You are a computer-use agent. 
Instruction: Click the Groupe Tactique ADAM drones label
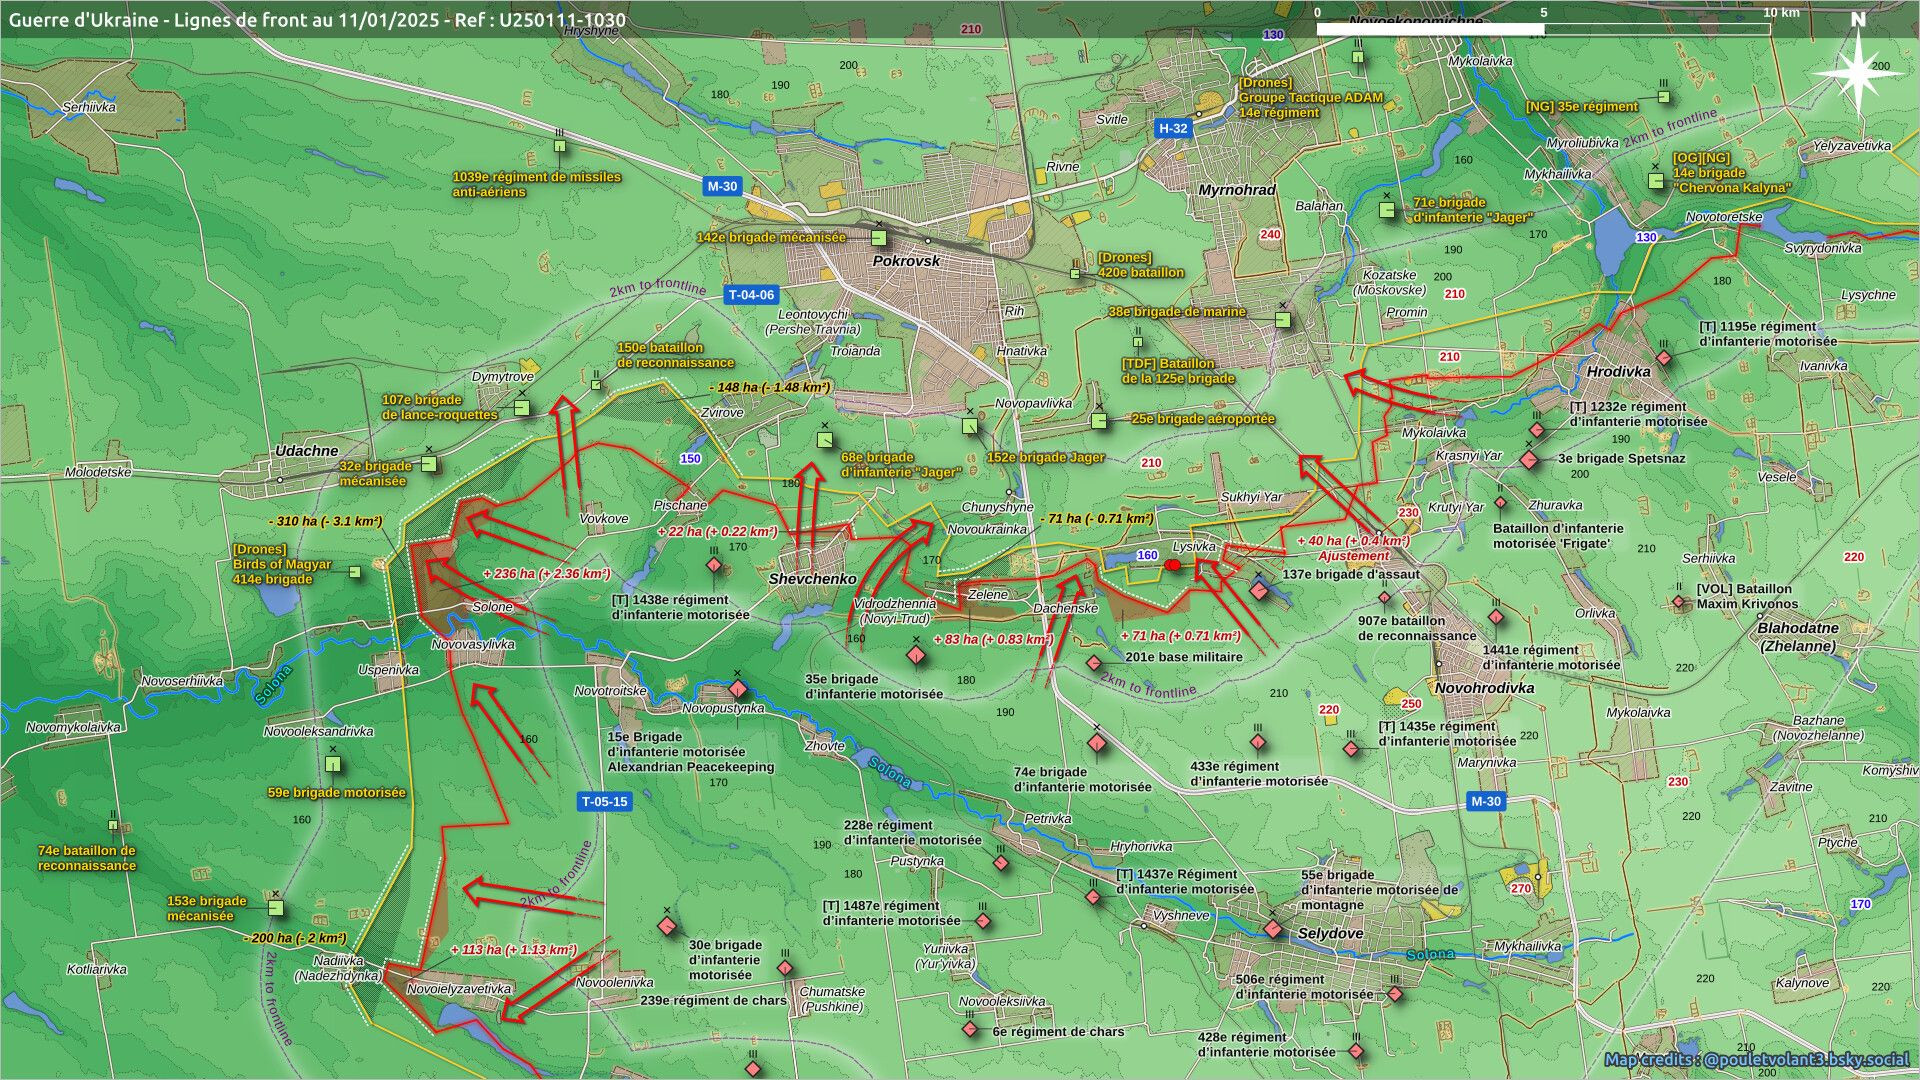point(1310,98)
